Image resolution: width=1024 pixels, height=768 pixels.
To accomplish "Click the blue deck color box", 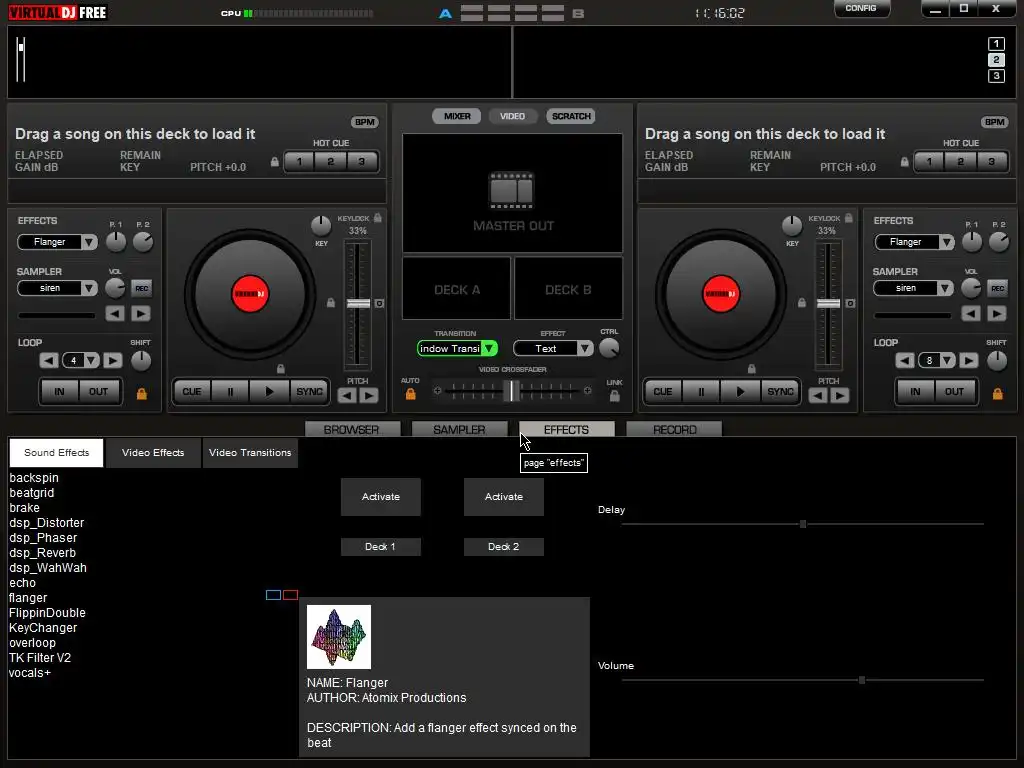I will tap(274, 595).
